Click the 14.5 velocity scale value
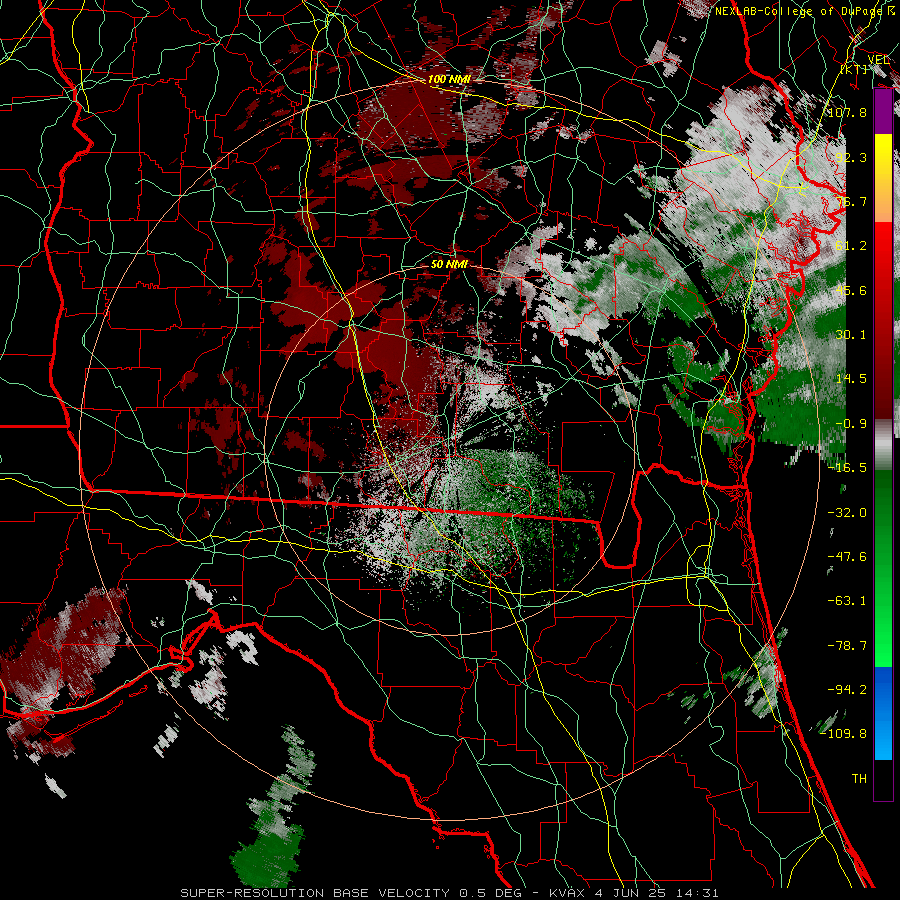 coord(851,379)
